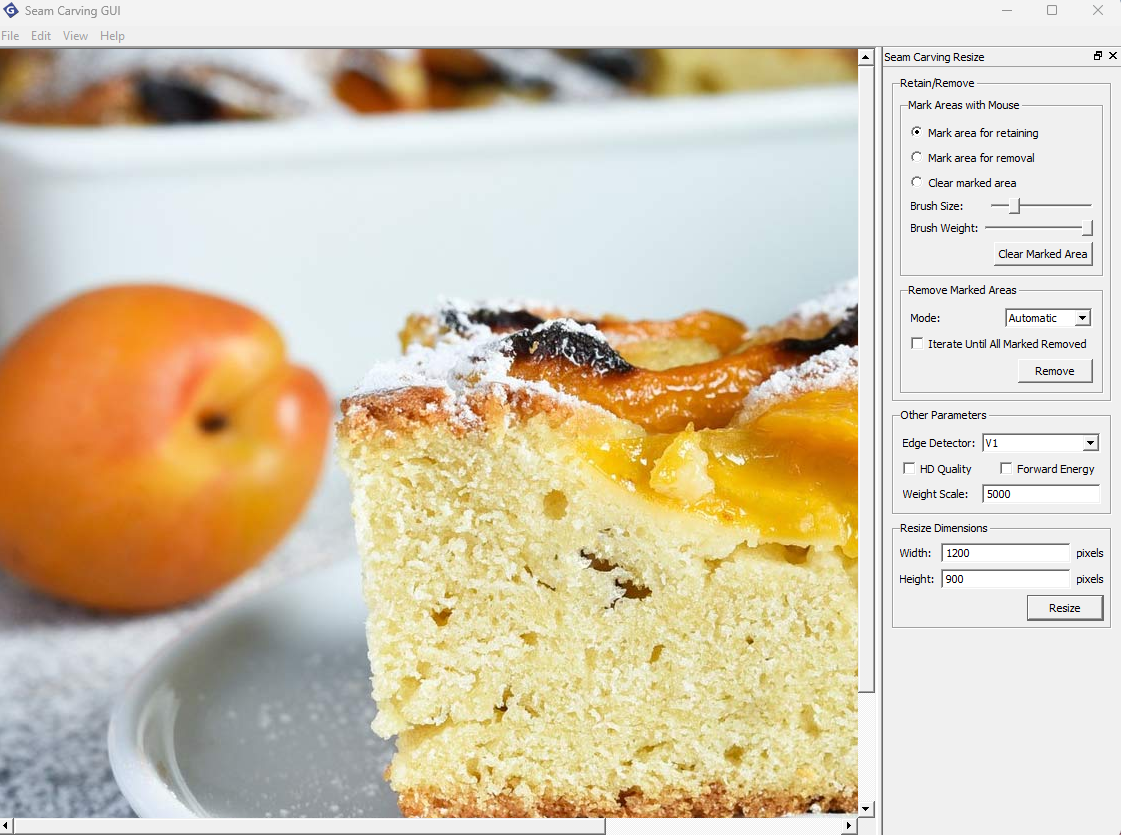Image resolution: width=1121 pixels, height=835 pixels.
Task: Adjust the Brush Size slider handle
Action: (x=1014, y=206)
